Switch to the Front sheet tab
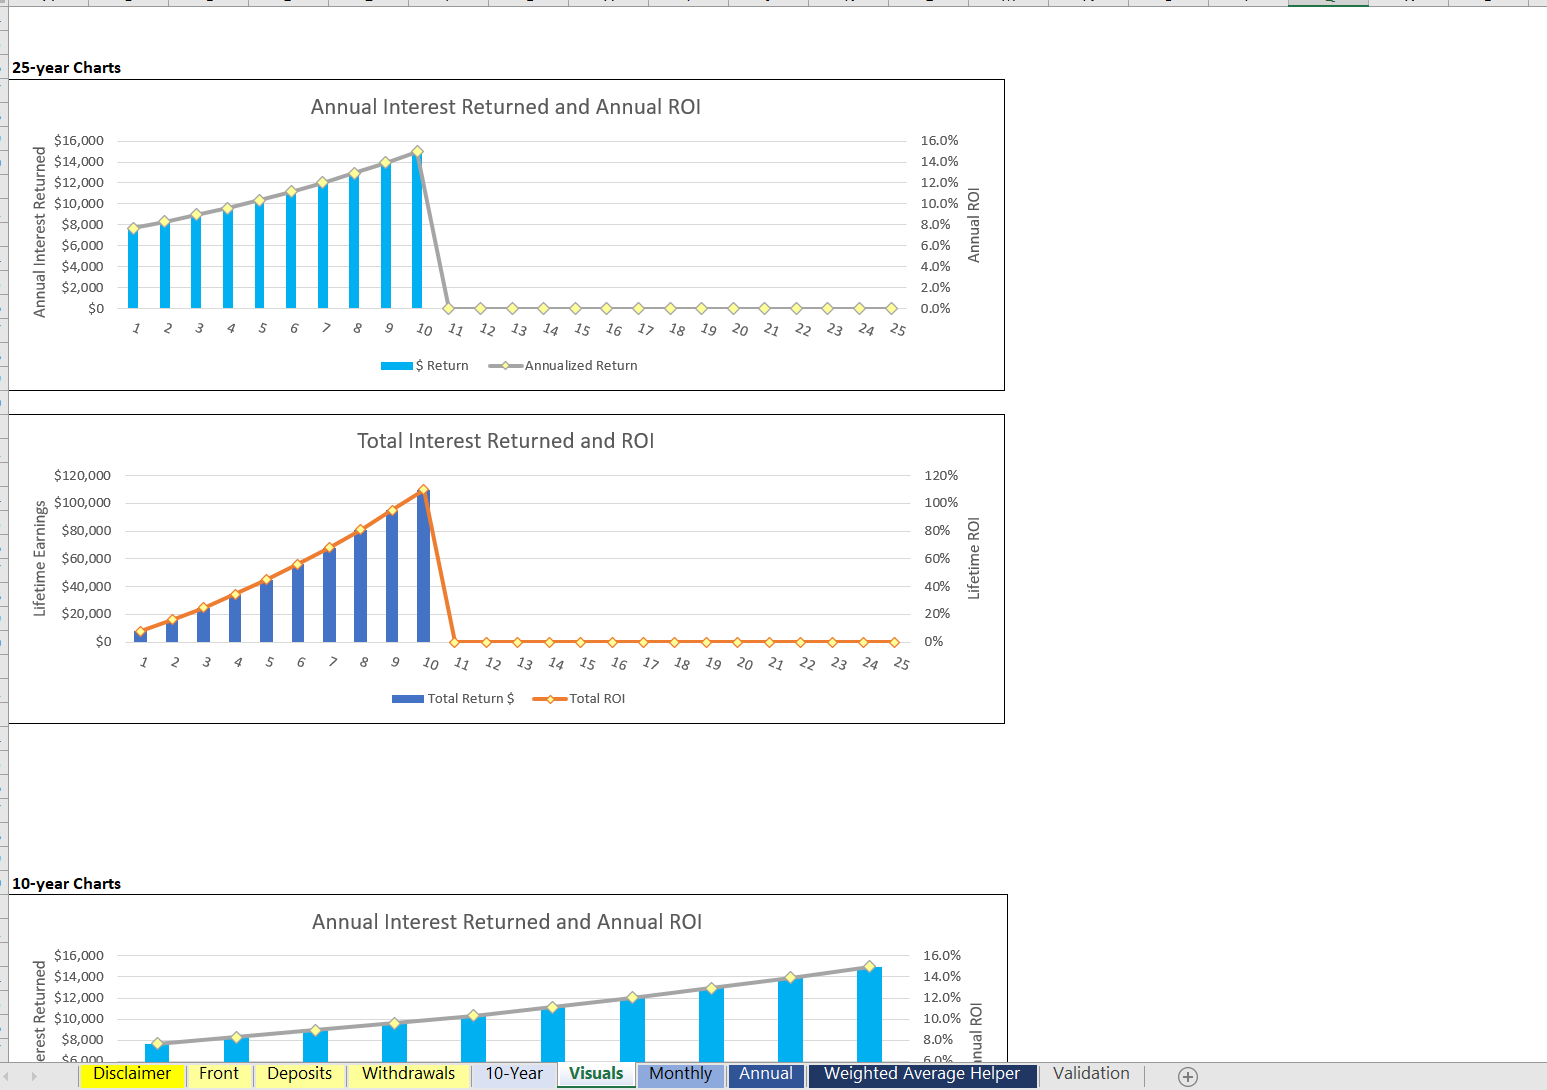 [218, 1074]
